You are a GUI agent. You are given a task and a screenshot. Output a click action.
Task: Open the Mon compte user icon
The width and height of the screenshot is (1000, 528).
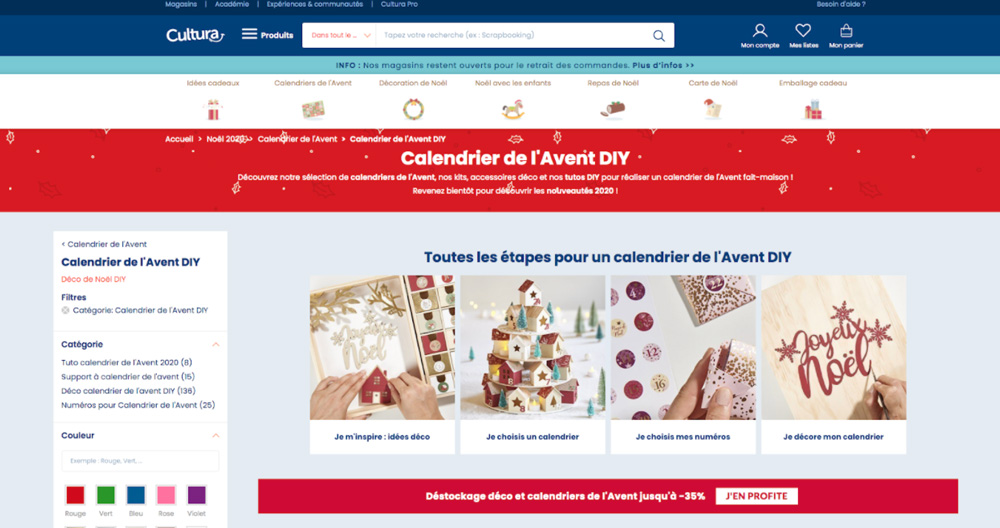coord(760,31)
